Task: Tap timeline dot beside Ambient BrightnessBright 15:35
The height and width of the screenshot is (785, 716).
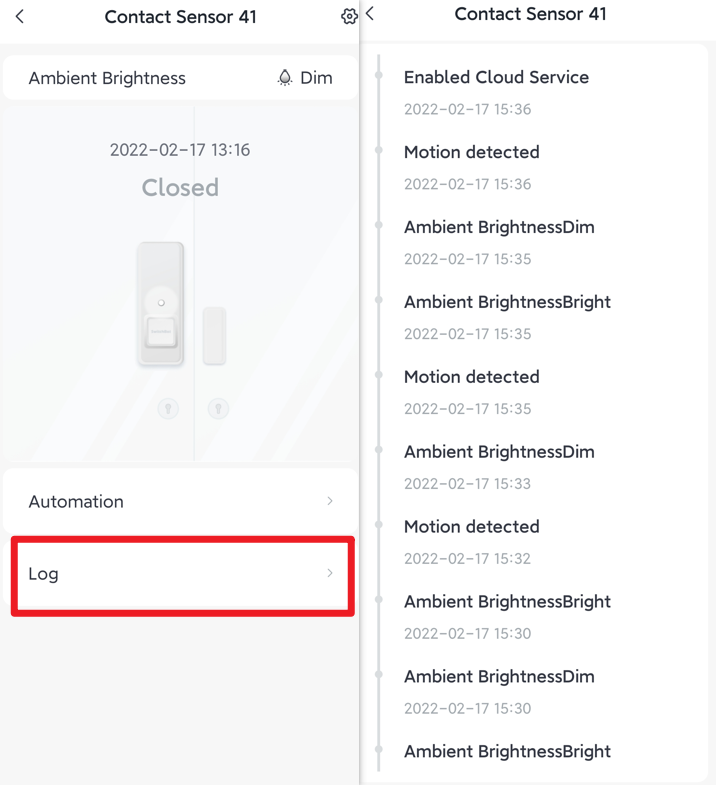Action: tap(379, 300)
